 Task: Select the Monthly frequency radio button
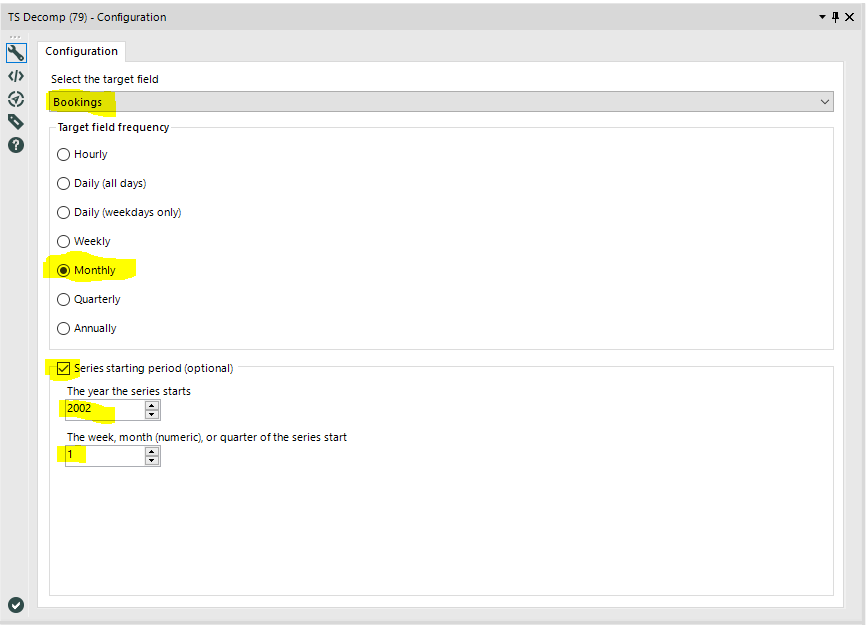click(62, 269)
